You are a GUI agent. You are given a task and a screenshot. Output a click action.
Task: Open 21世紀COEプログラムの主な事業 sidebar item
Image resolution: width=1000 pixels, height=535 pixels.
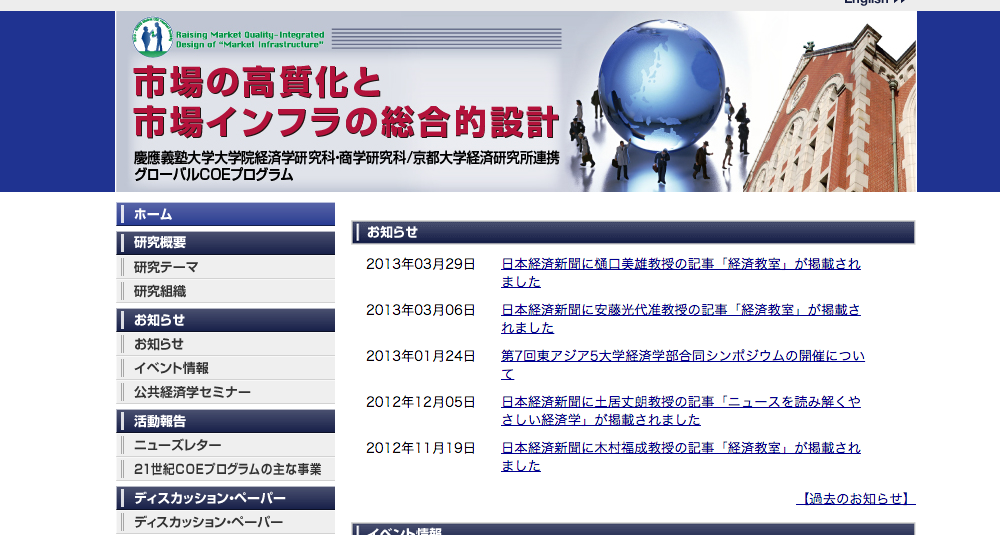(226, 470)
